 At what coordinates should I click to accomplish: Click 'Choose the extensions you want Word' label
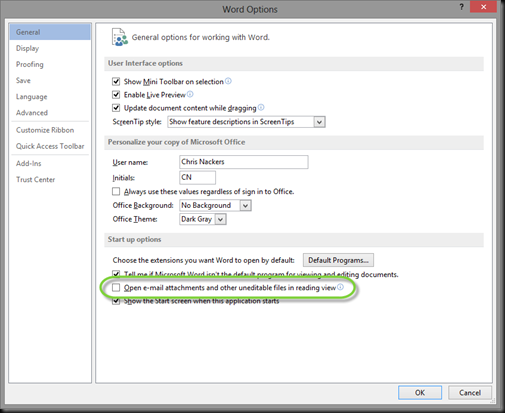(x=203, y=260)
